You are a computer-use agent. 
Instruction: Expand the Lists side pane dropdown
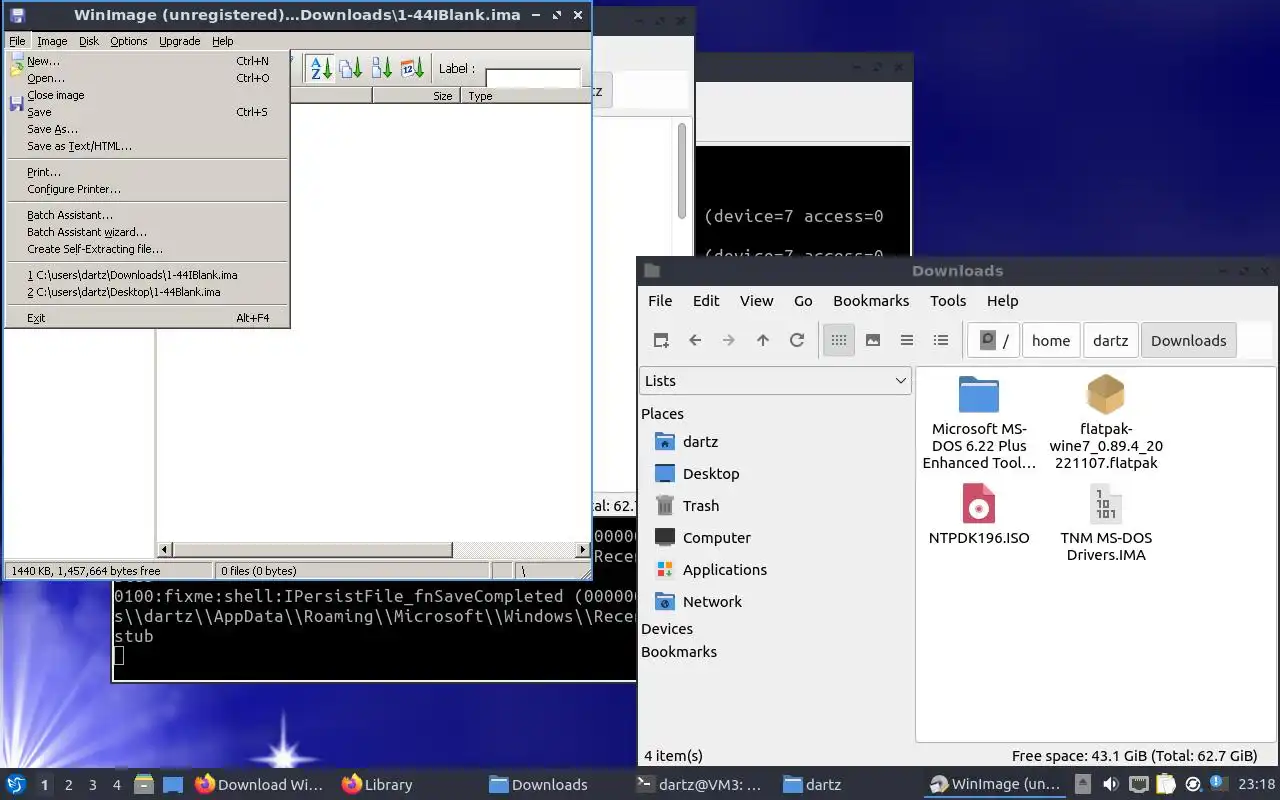(775, 381)
